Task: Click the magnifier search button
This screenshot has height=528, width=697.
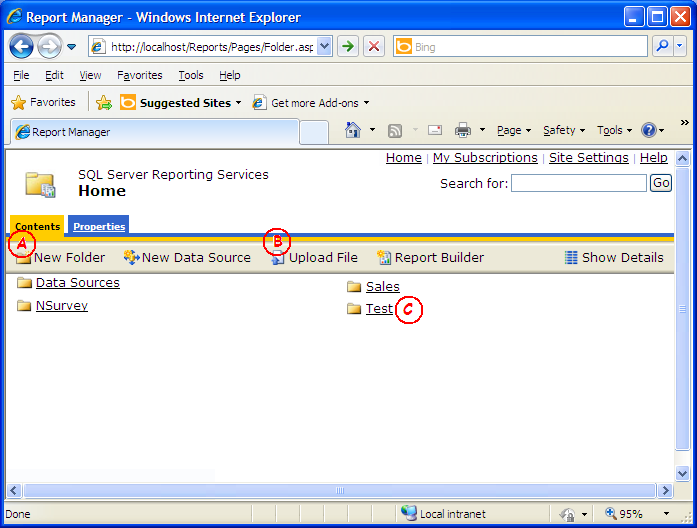Action: tap(662, 46)
